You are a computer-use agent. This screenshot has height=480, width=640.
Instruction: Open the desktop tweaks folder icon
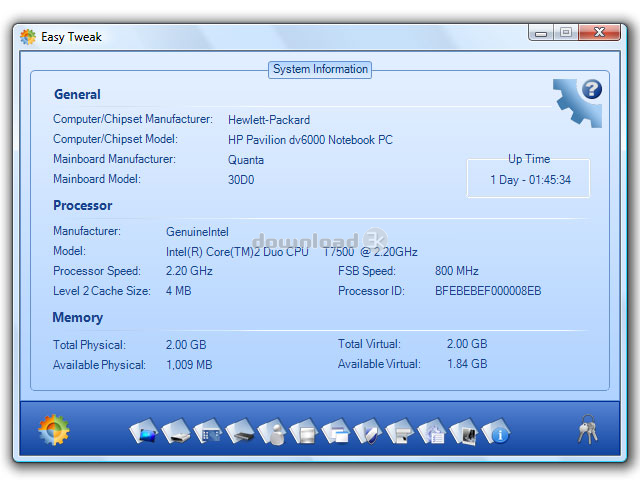[x=144, y=432]
